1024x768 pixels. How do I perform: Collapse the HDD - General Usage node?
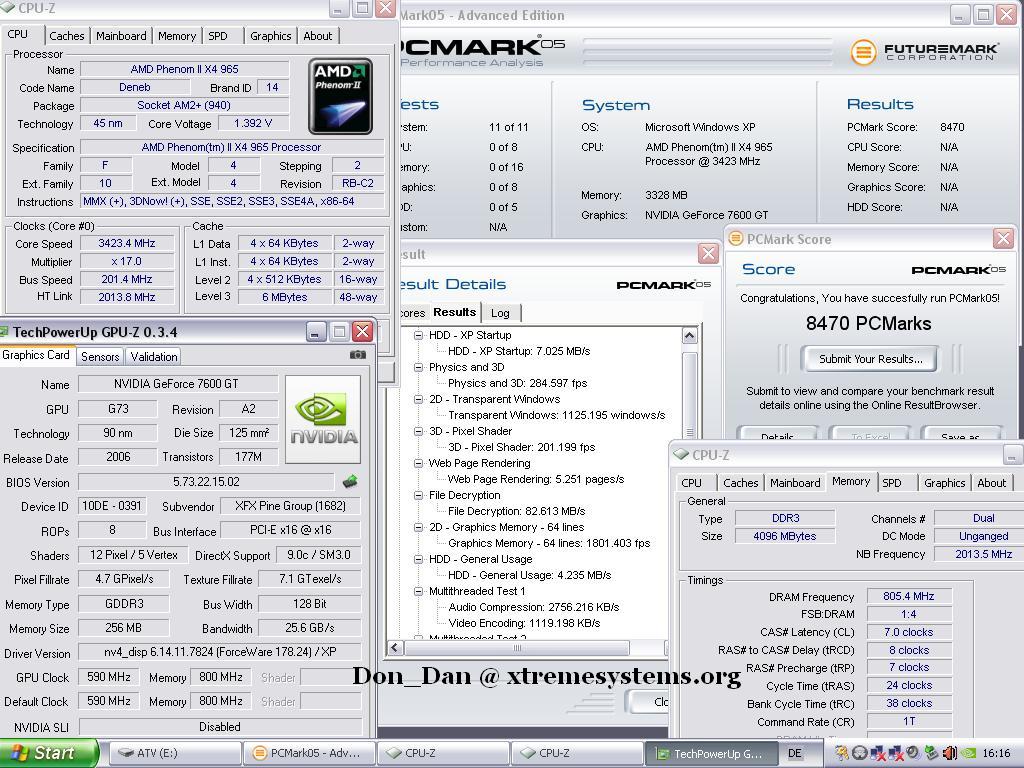pyautogui.click(x=418, y=559)
